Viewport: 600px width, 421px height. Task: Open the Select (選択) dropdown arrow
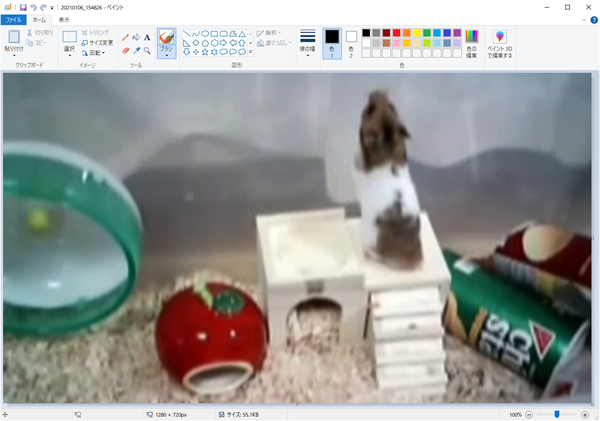[69, 55]
